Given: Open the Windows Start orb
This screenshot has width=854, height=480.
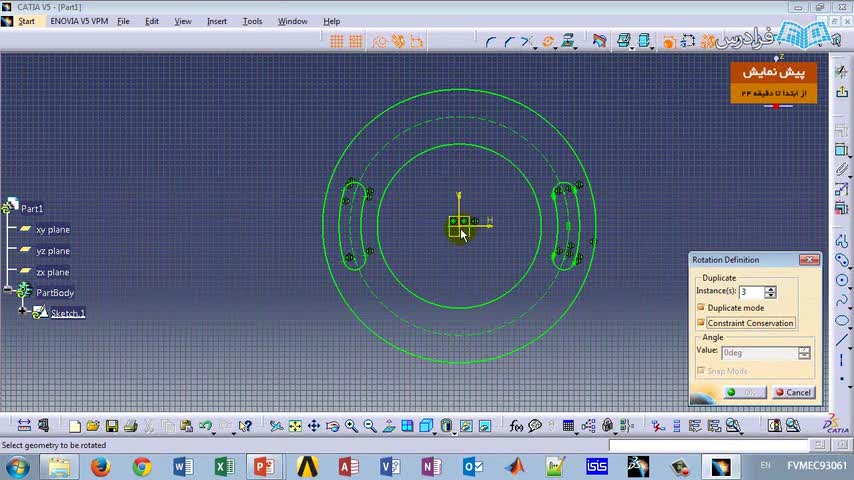Looking at the screenshot, I should (17, 467).
